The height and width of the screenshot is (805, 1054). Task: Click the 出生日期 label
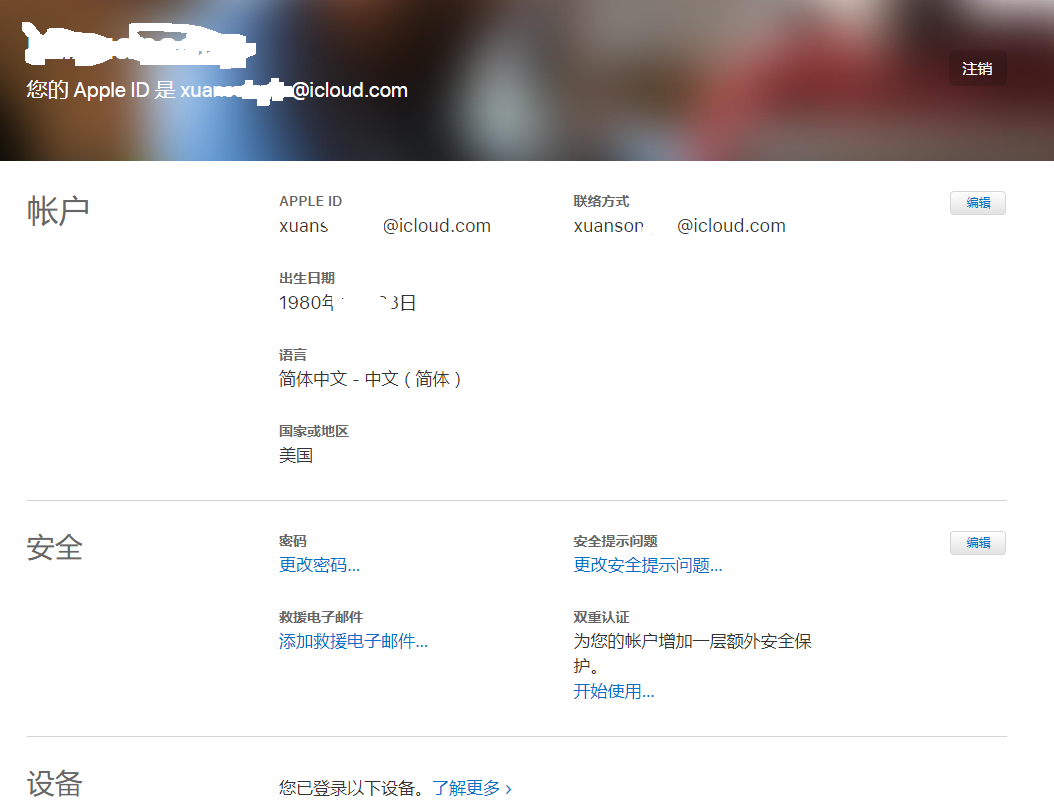(307, 278)
